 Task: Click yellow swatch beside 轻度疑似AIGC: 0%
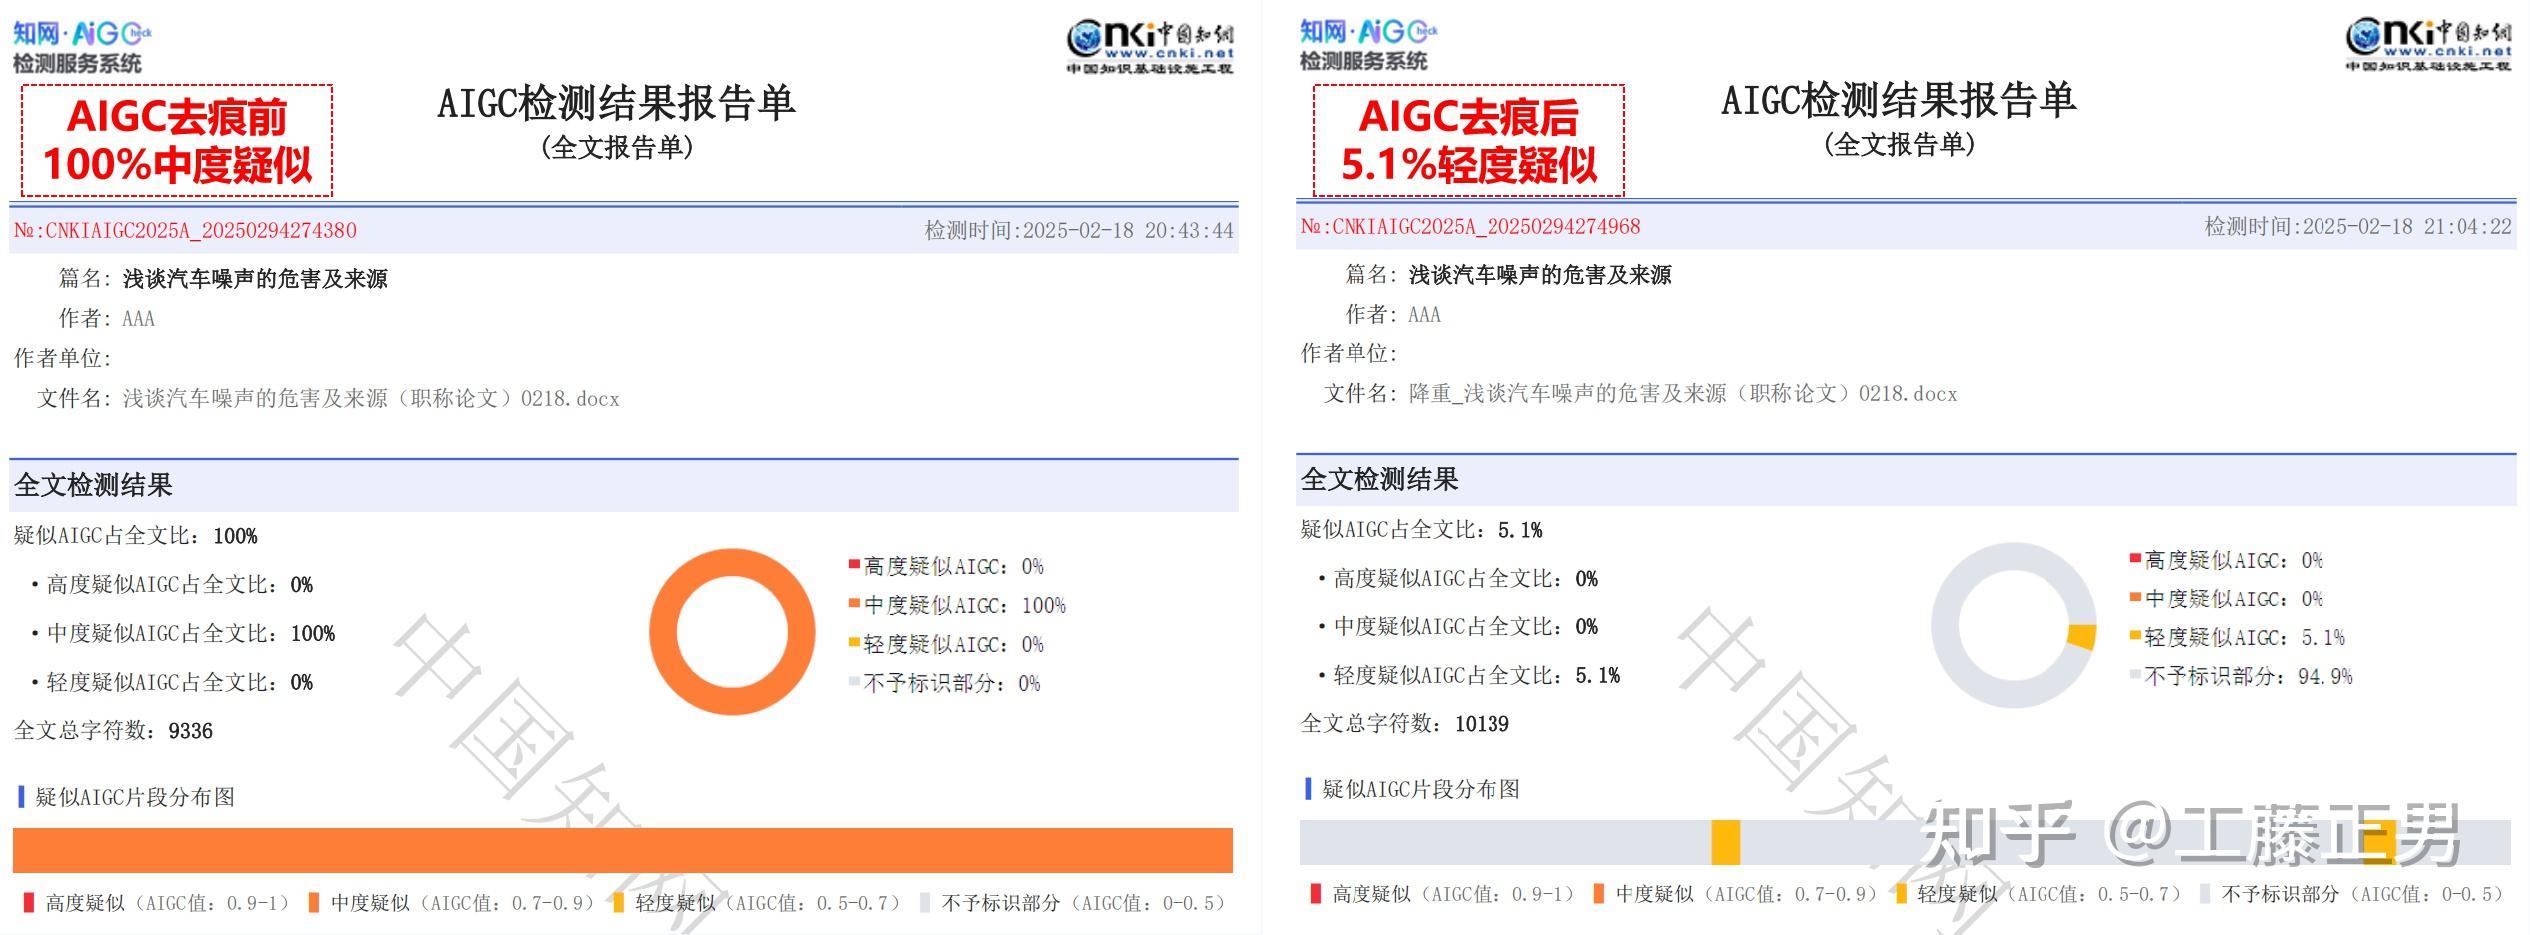(854, 642)
